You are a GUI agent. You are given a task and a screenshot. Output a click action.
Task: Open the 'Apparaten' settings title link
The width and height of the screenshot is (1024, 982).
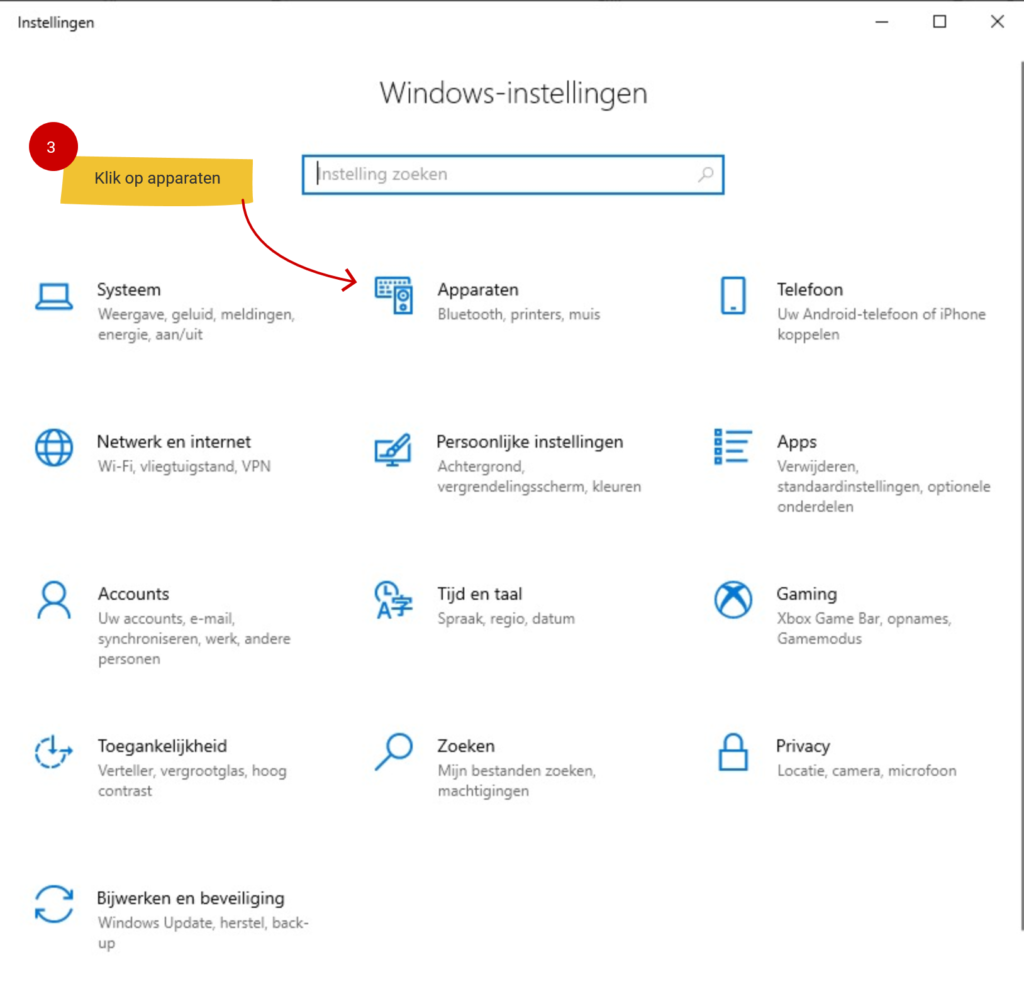pyautogui.click(x=478, y=290)
